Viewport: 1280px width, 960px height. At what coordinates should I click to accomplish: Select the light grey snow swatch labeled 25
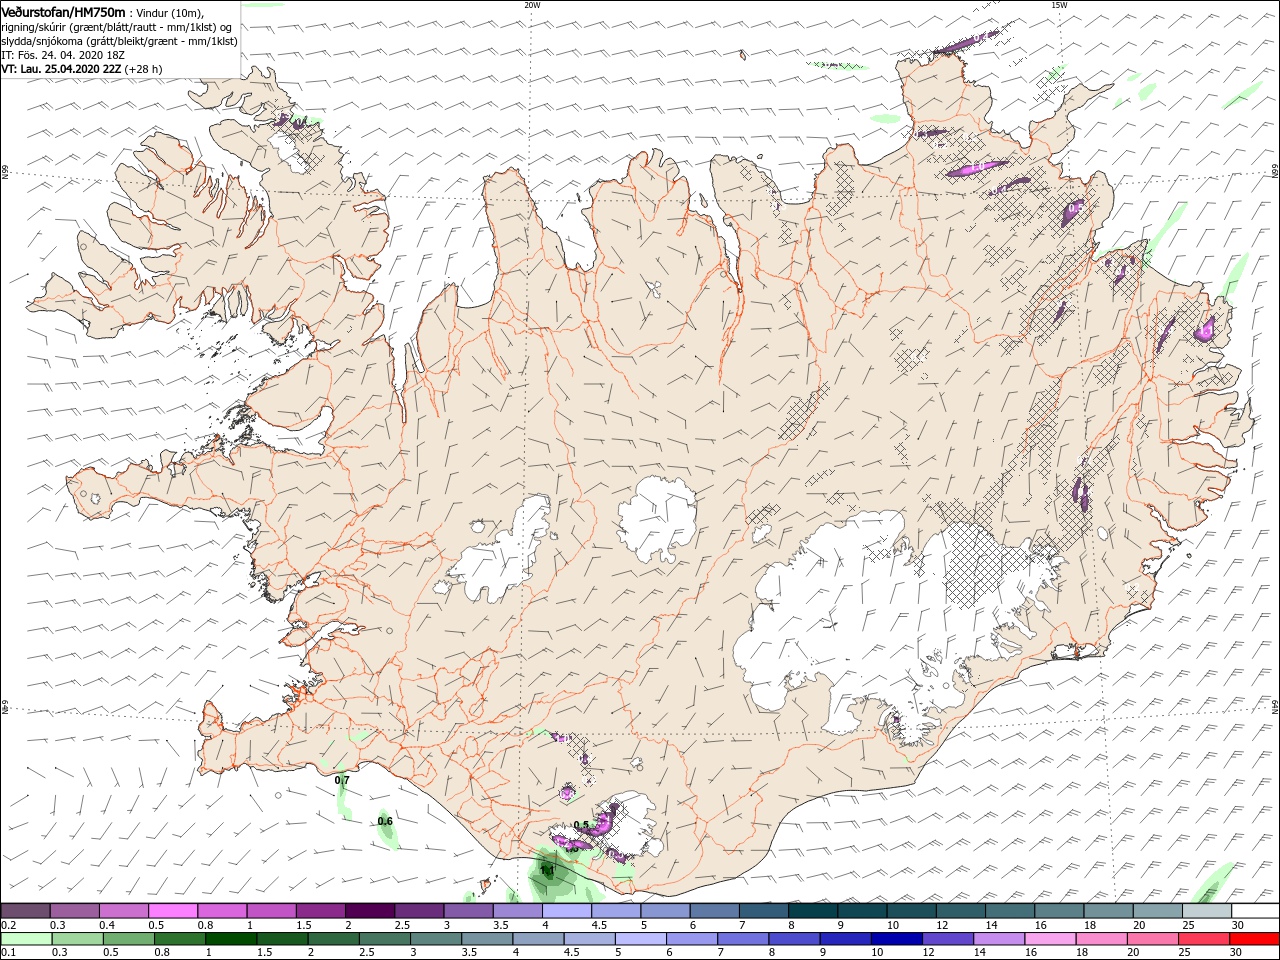point(1205,911)
